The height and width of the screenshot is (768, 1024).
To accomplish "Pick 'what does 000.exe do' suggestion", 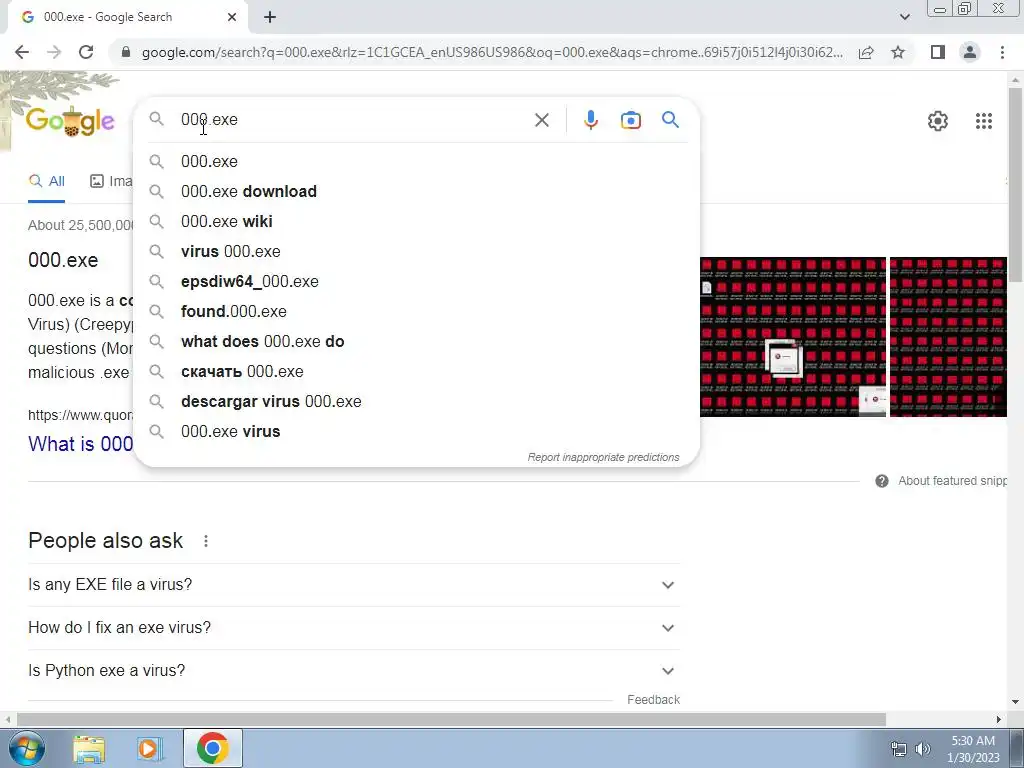I will pyautogui.click(x=416, y=342).
